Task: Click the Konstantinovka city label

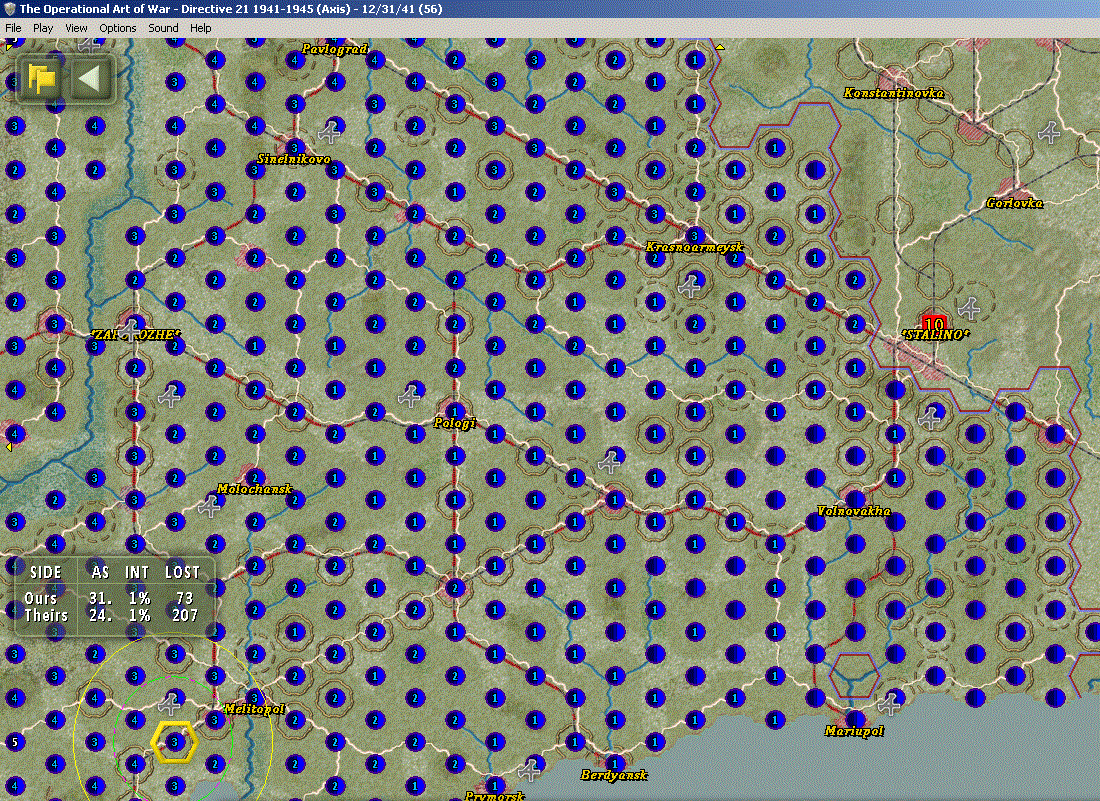Action: [x=894, y=93]
